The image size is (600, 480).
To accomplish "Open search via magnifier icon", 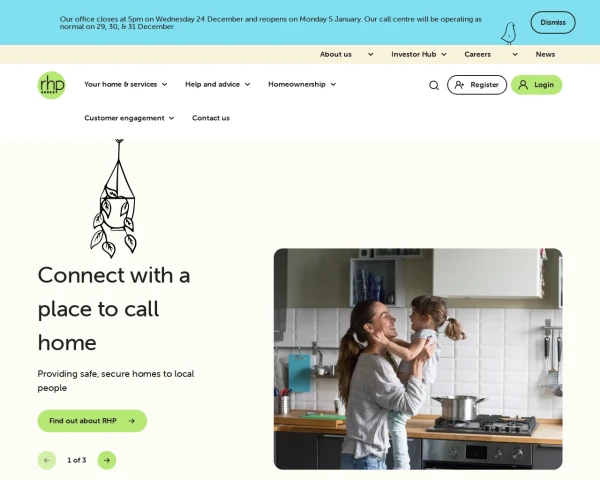I will (x=434, y=85).
